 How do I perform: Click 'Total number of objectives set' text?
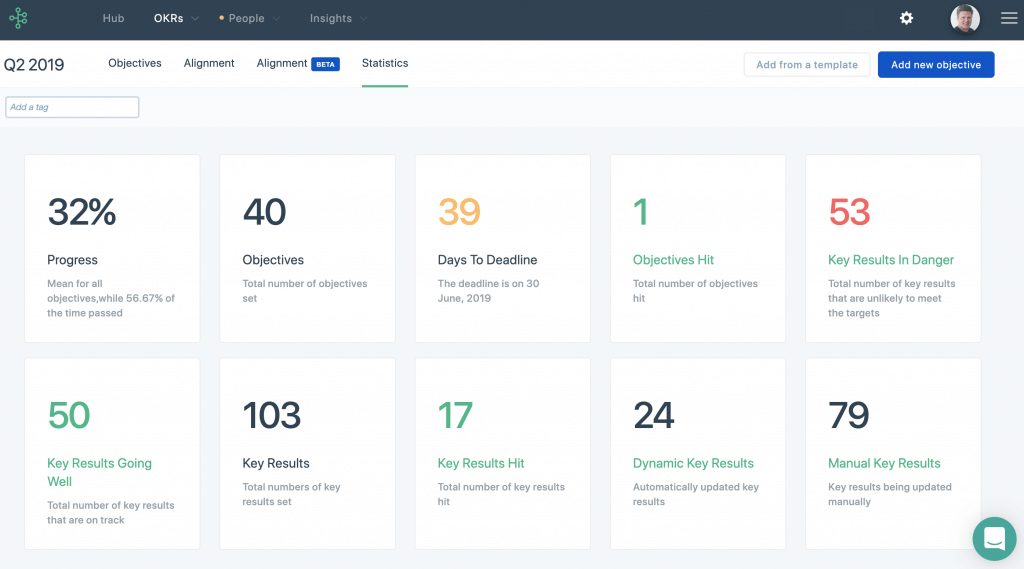coord(304,291)
